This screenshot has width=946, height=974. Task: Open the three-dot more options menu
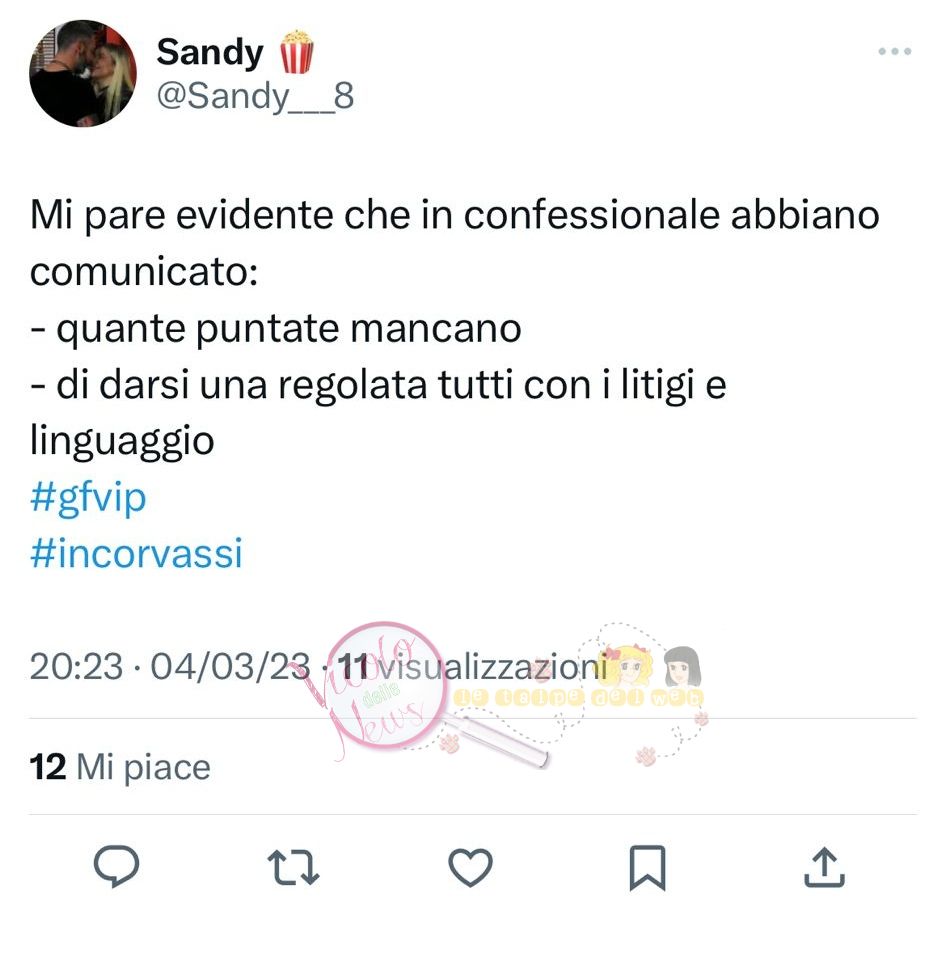pyautogui.click(x=894, y=52)
